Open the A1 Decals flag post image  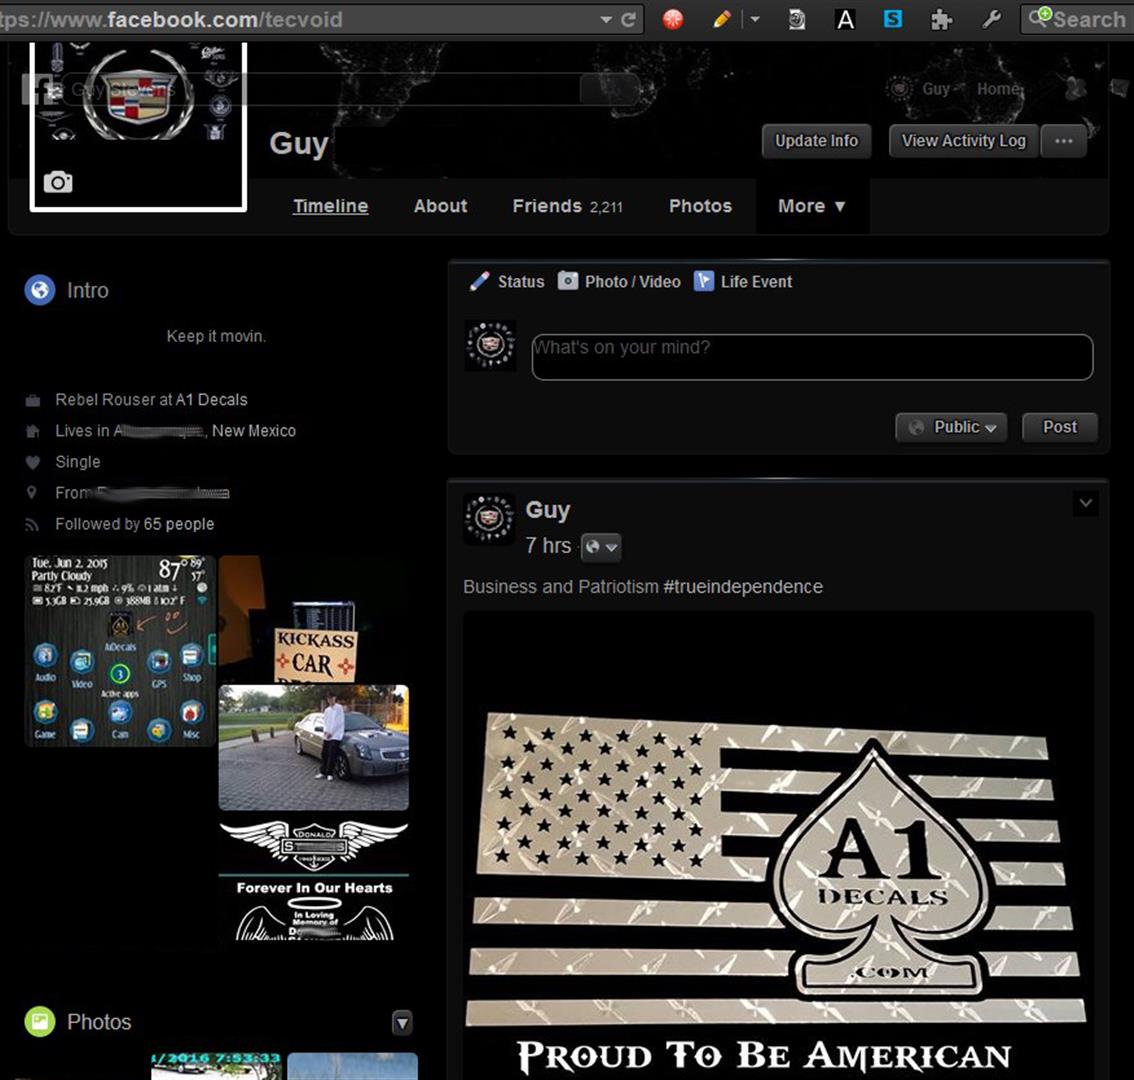(778, 846)
